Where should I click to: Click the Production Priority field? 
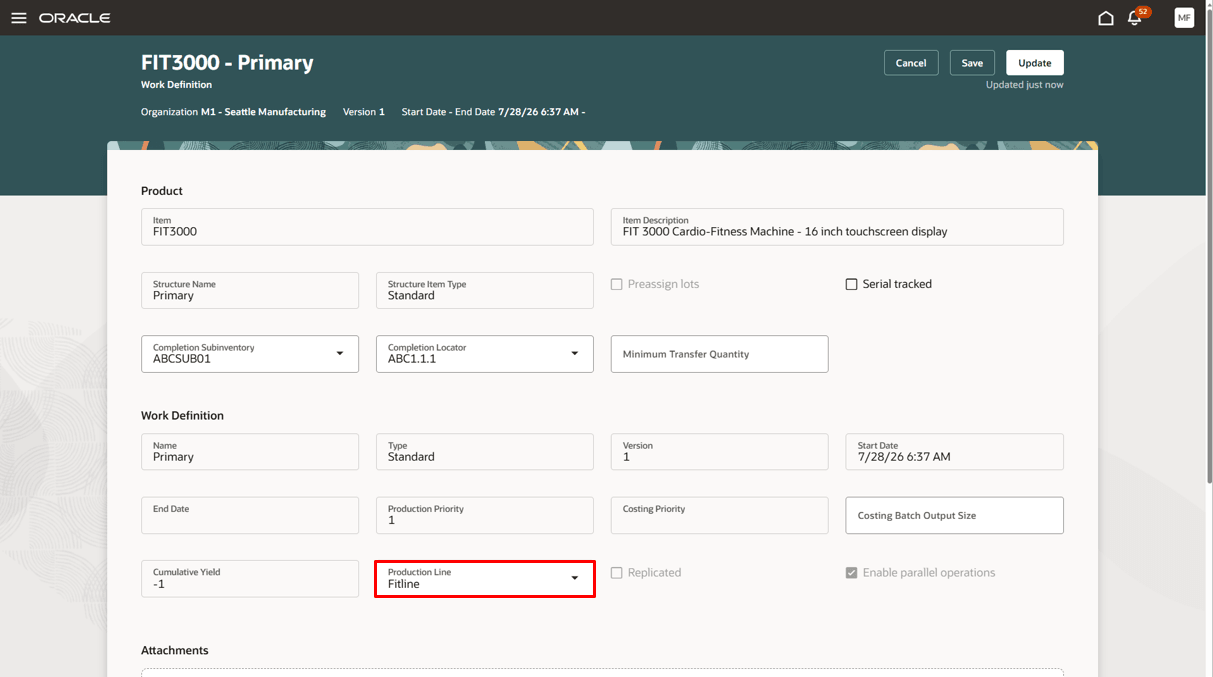pos(485,516)
